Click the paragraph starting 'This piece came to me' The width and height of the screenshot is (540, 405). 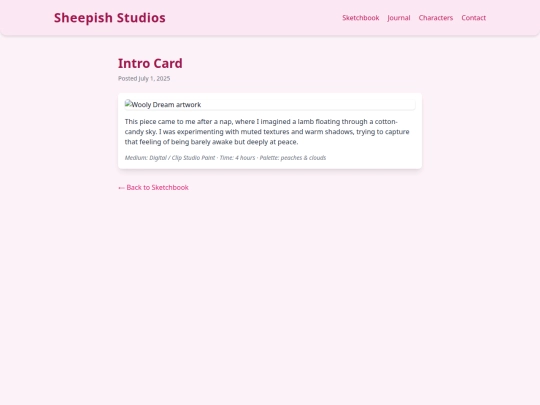270,132
